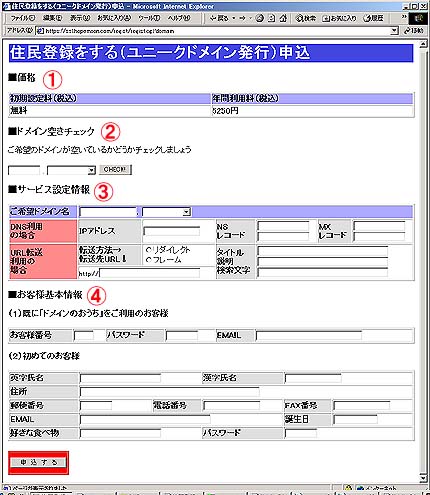The height and width of the screenshot is (495, 430).
Task: Open the ヘルプ menu
Action: [179, 18]
